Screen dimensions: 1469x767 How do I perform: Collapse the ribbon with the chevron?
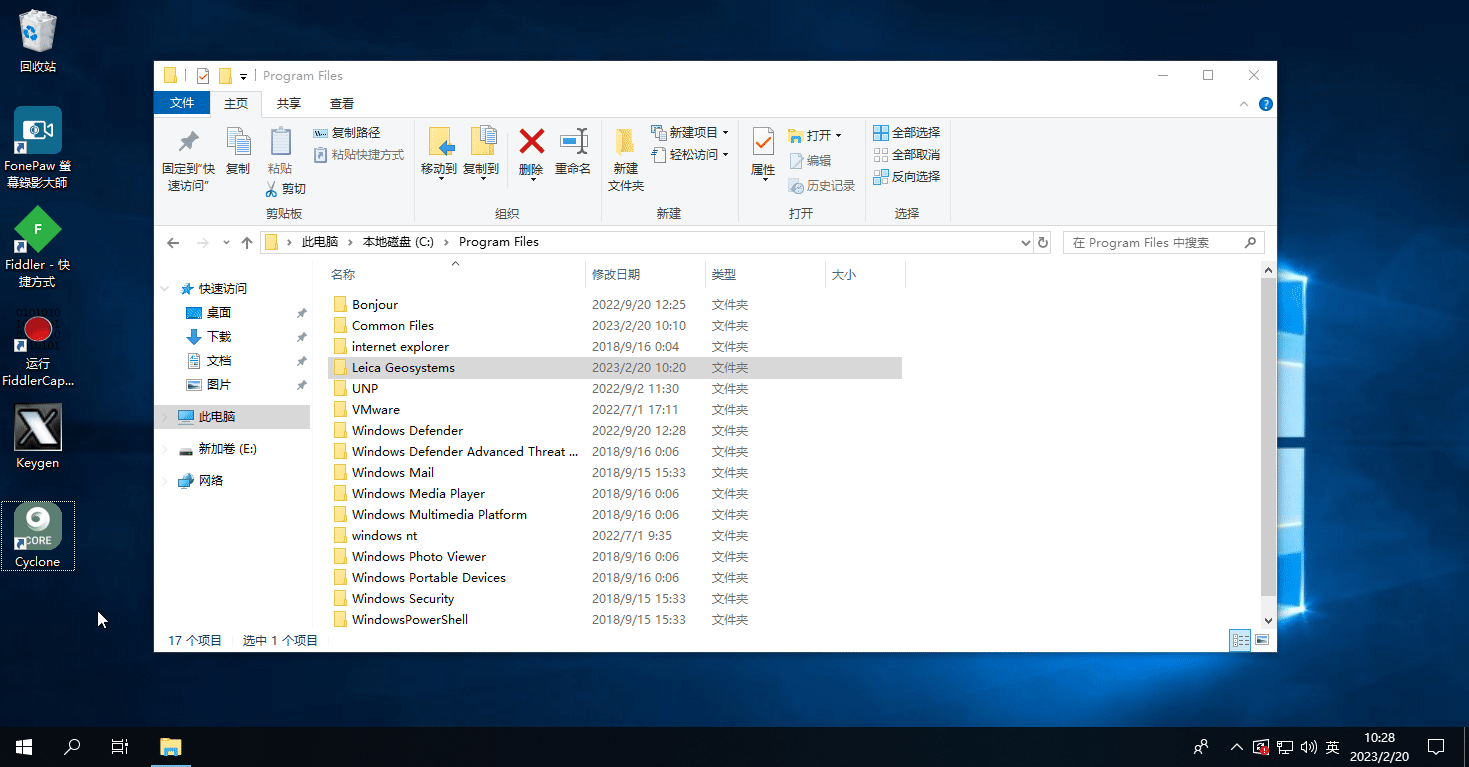point(1244,104)
